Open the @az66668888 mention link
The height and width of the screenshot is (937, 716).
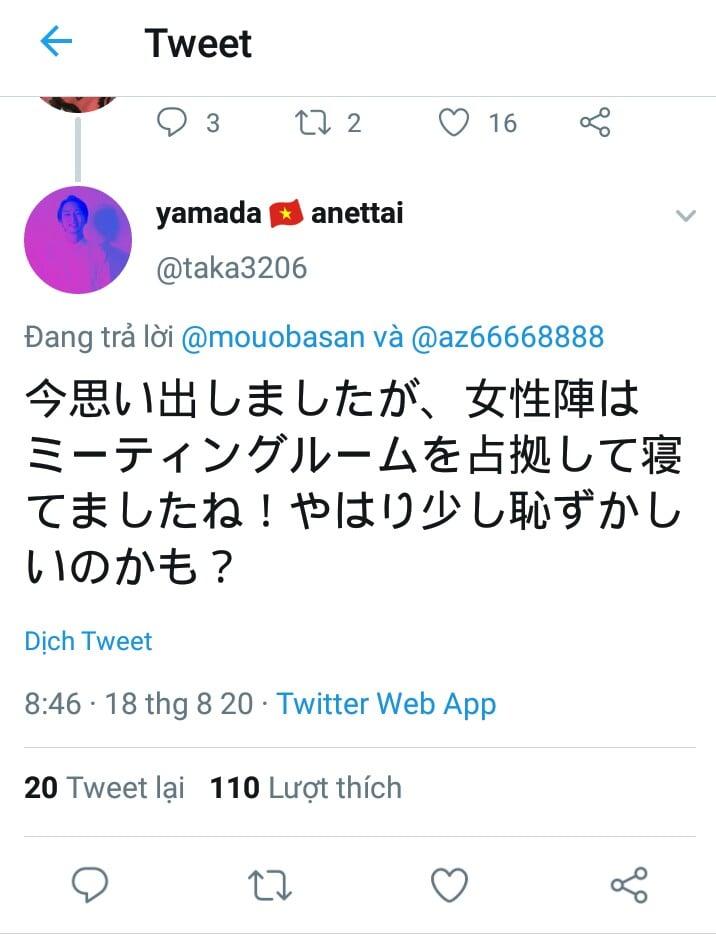(x=508, y=337)
